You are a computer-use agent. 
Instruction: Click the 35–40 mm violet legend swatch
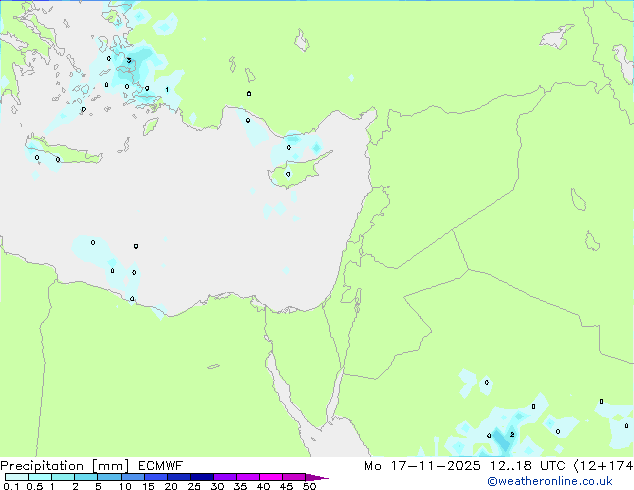click(248, 477)
